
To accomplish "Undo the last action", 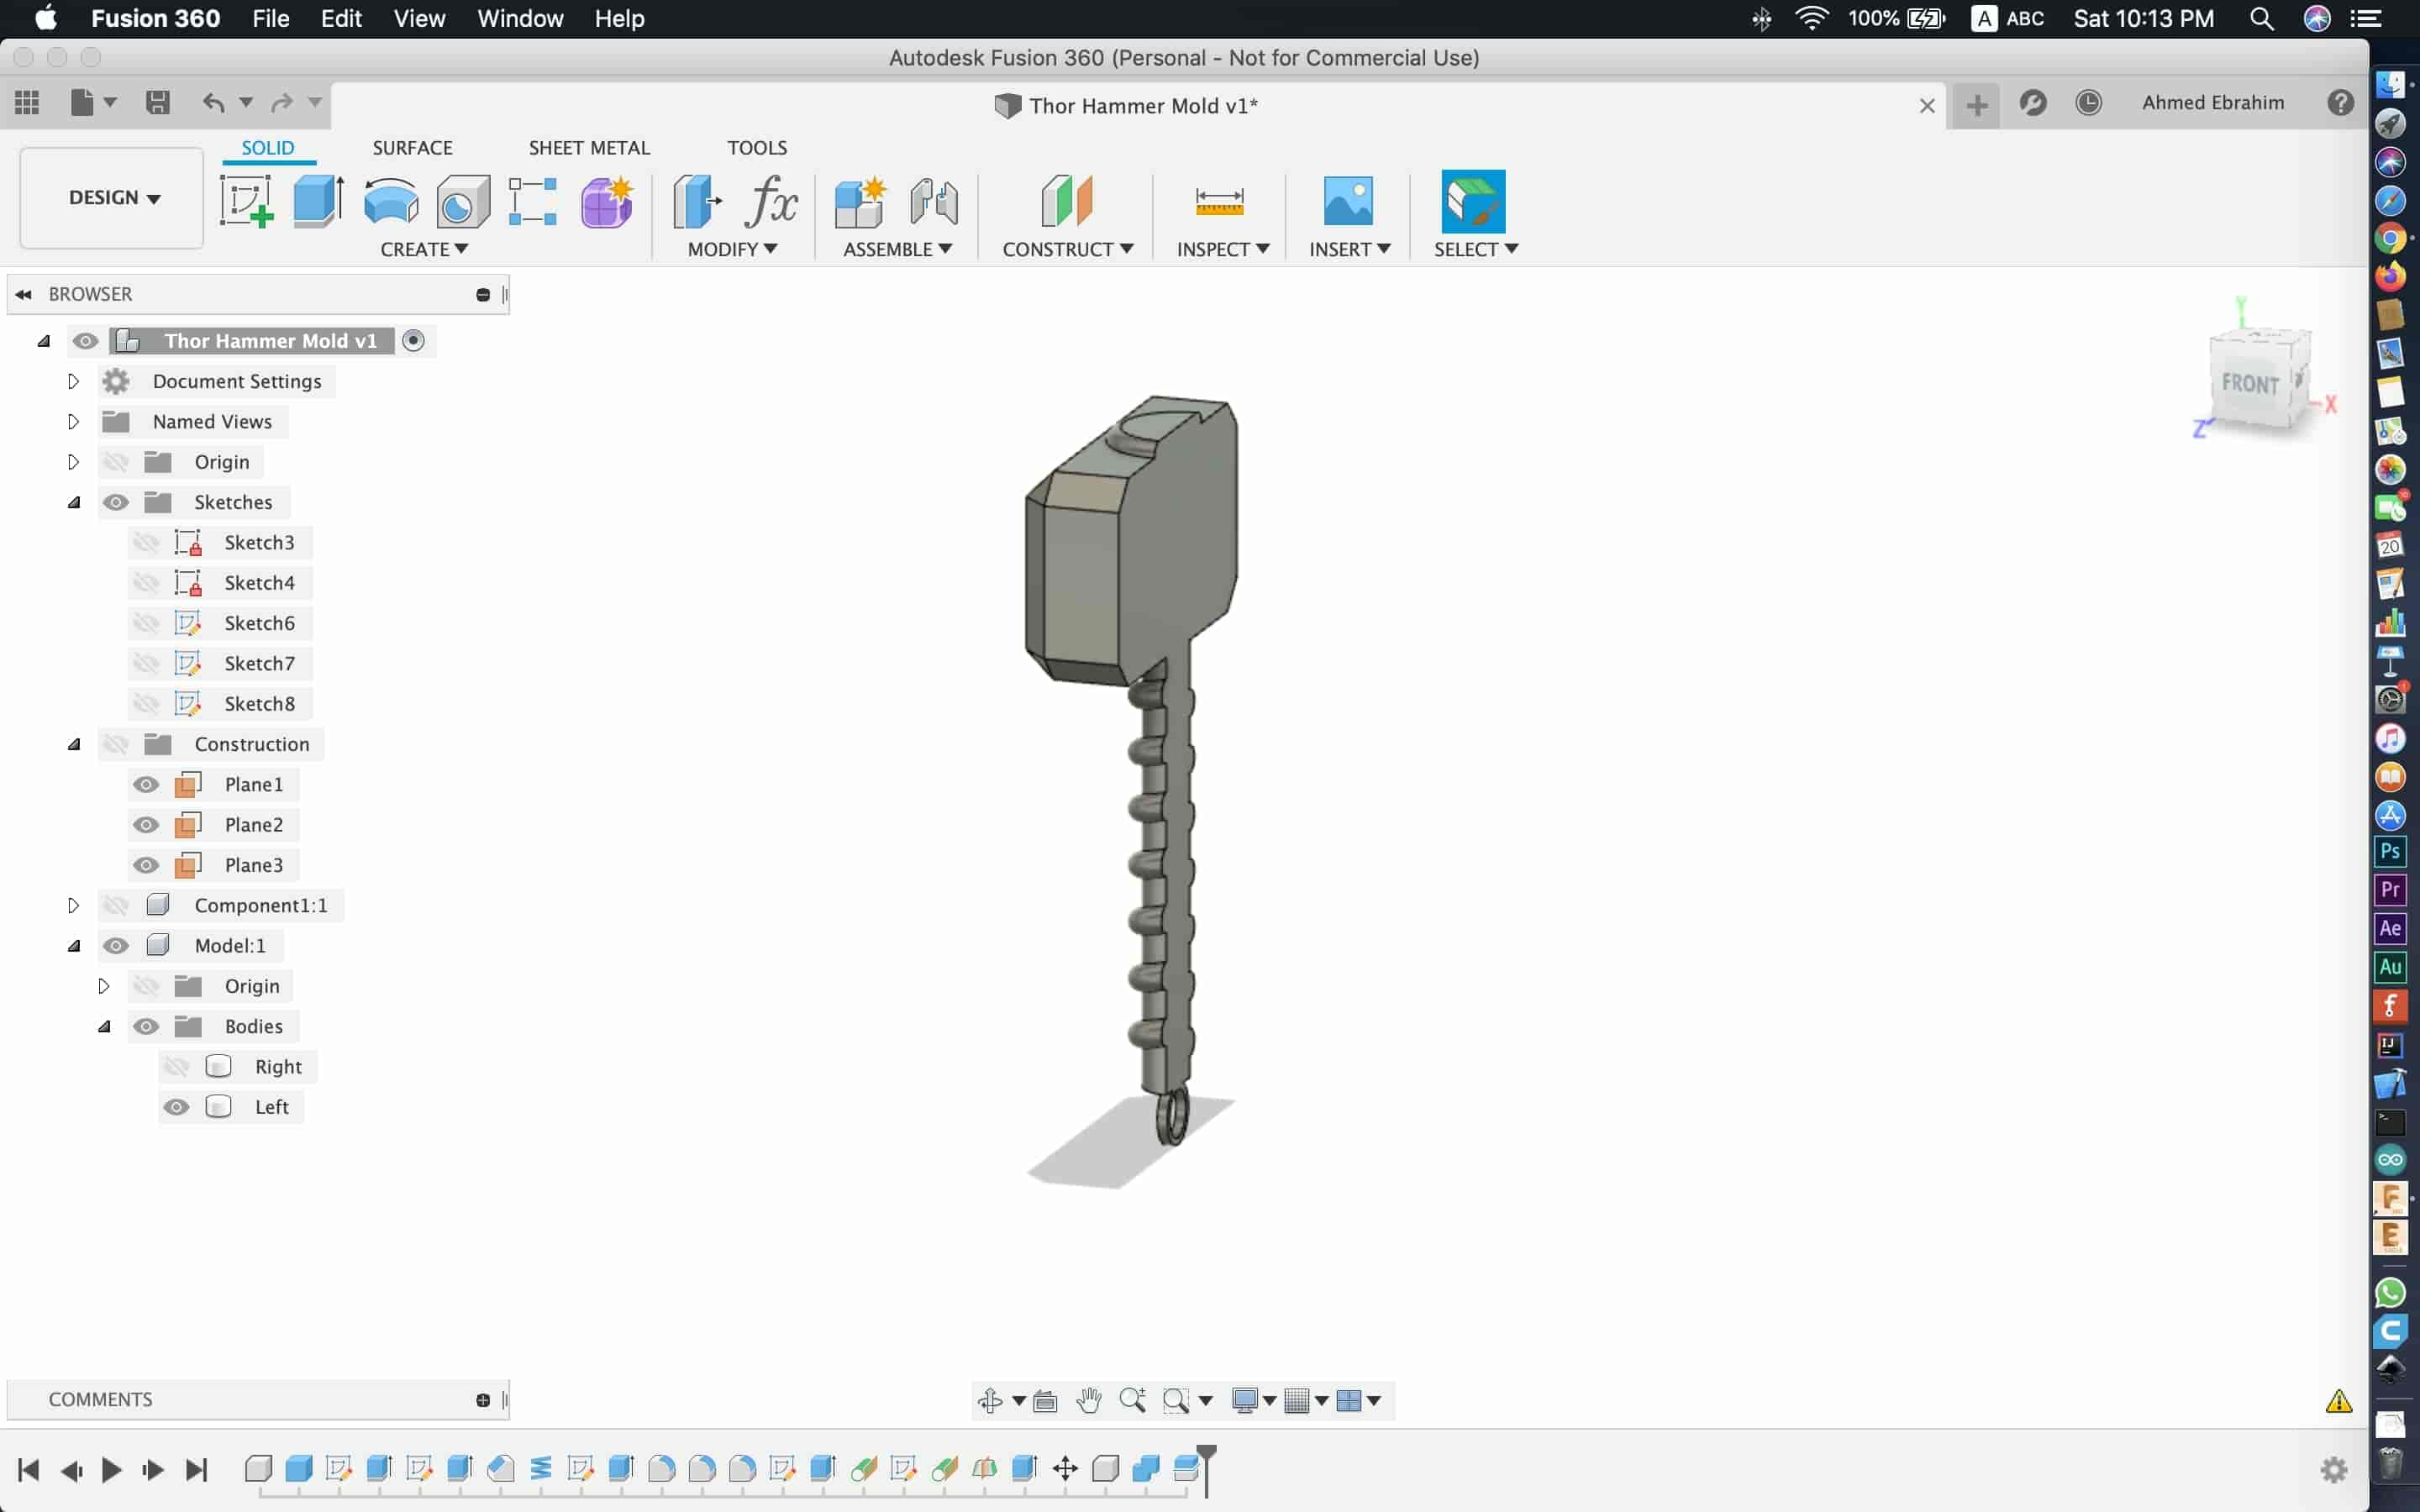I will pyautogui.click(x=213, y=102).
